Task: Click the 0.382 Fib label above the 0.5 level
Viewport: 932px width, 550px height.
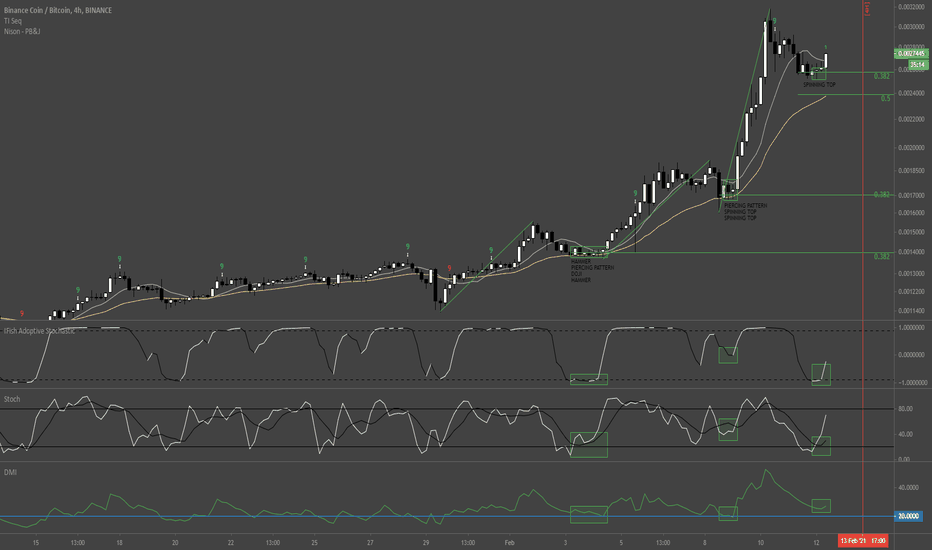Action: click(882, 76)
